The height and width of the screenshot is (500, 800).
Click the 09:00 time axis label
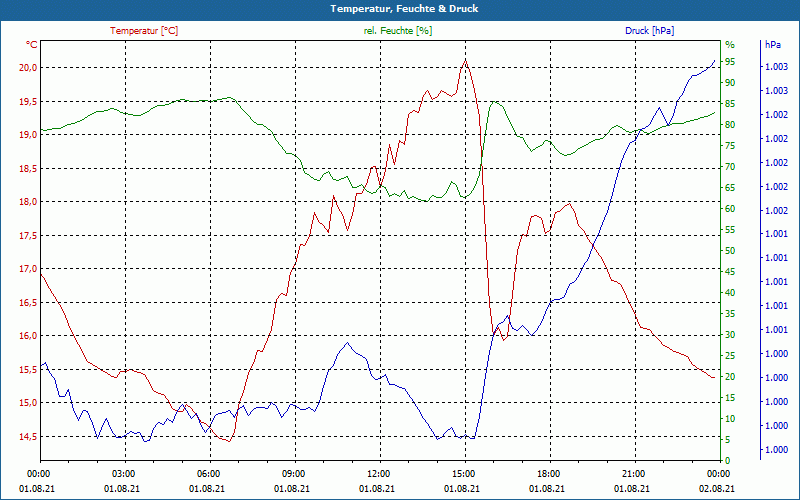[295, 474]
